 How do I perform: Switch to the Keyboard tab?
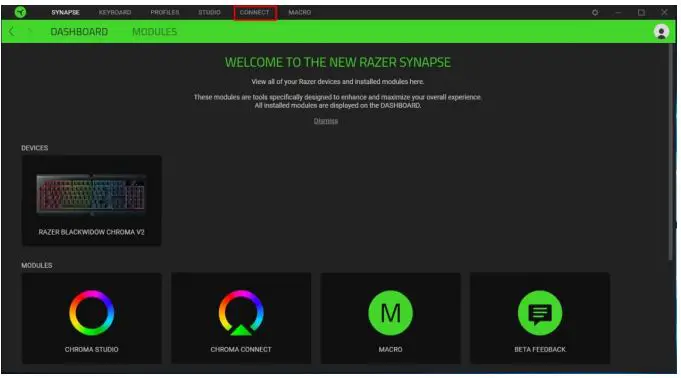pyautogui.click(x=115, y=13)
